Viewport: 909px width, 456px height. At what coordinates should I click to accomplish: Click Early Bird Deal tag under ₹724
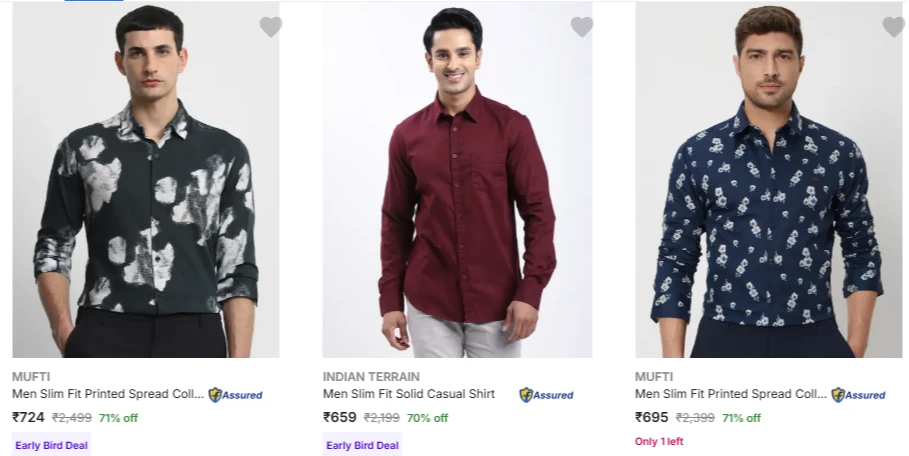[52, 445]
